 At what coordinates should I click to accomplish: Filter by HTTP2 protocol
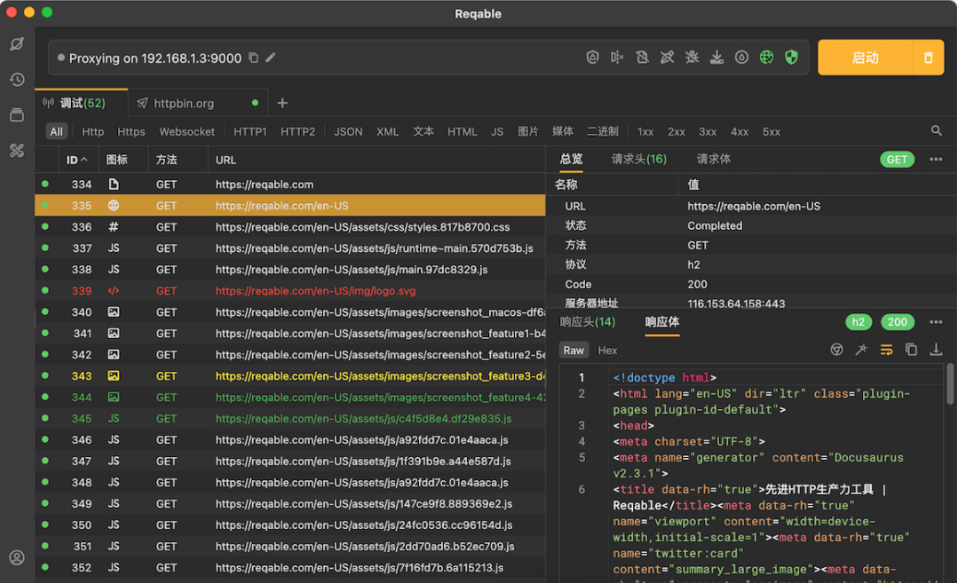[x=298, y=132]
